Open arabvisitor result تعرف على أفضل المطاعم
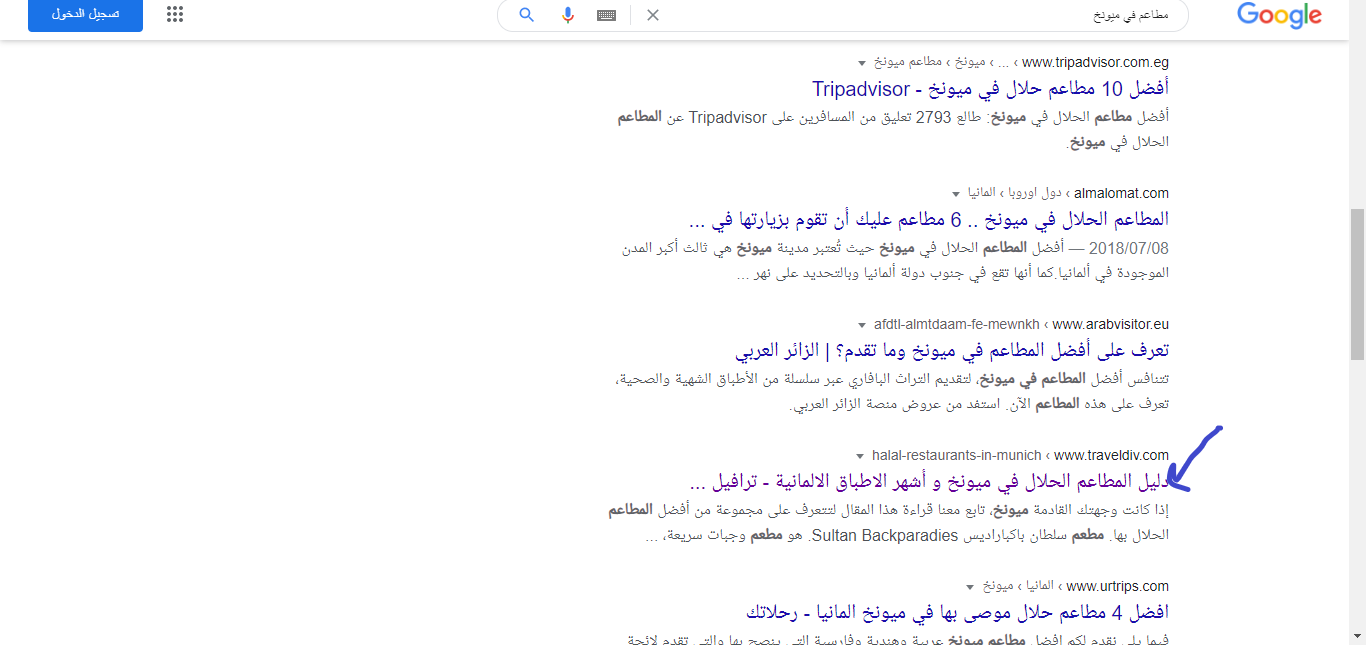The image size is (1366, 645). (952, 350)
